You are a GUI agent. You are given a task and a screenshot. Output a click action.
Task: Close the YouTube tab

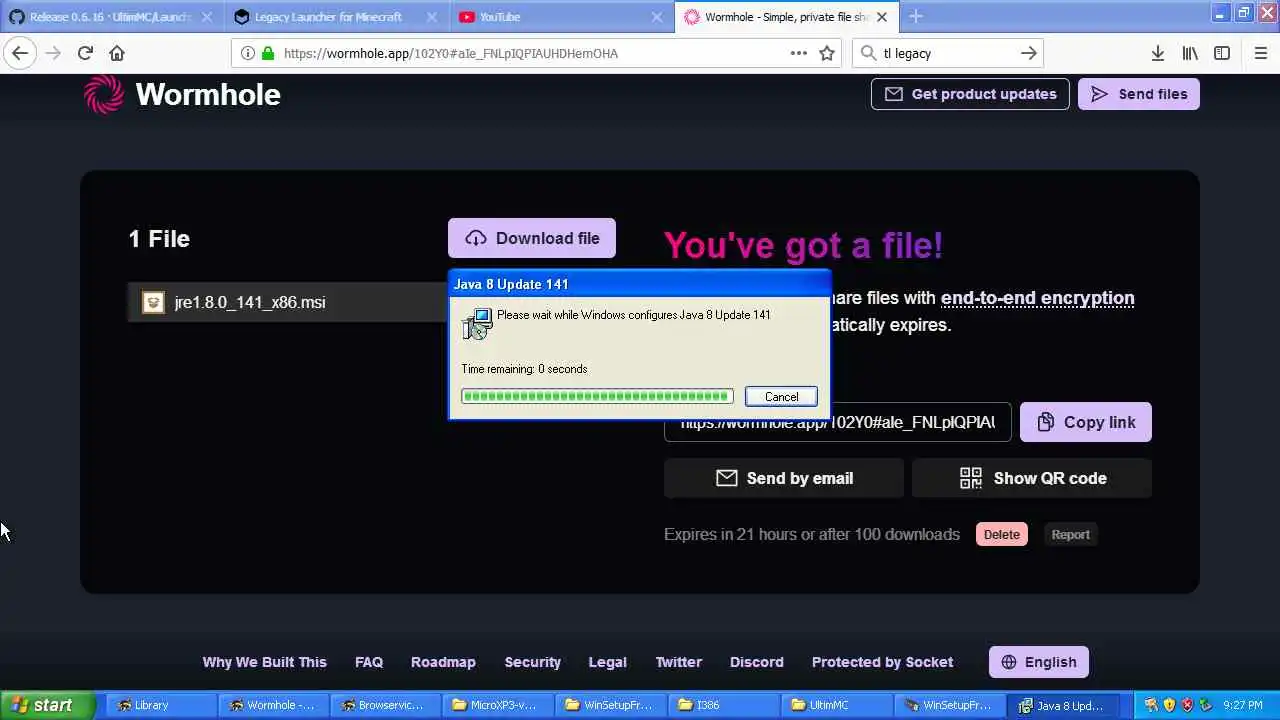pyautogui.click(x=657, y=16)
